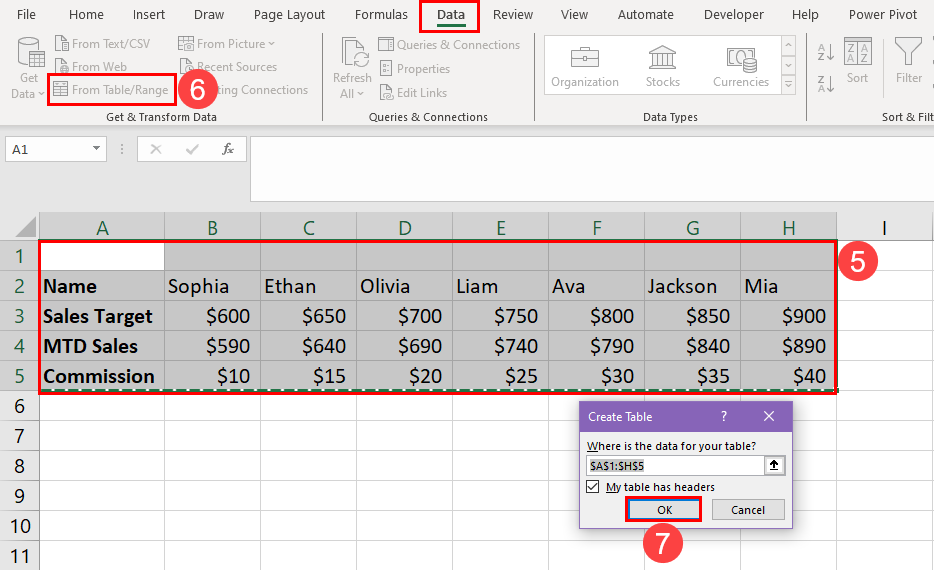Click the MTD Sales label cell

tap(102, 346)
